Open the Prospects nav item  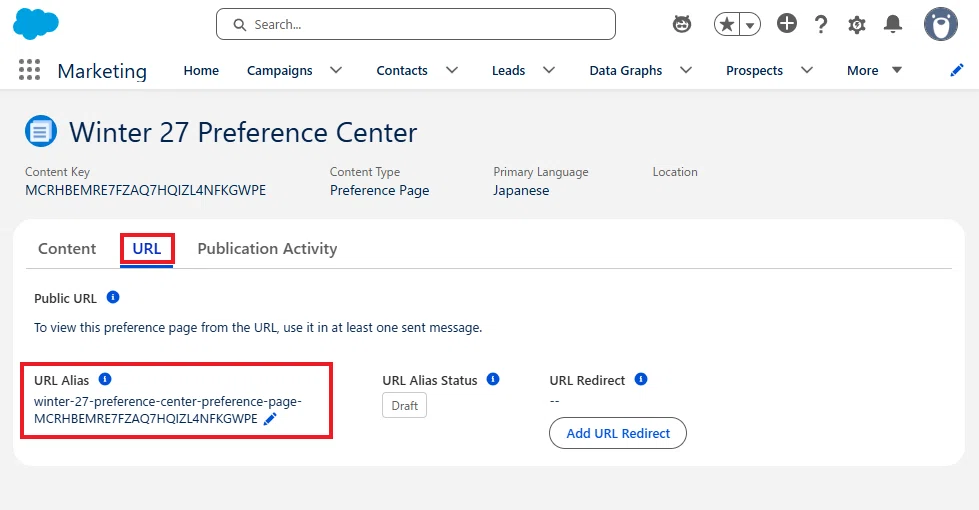point(754,71)
